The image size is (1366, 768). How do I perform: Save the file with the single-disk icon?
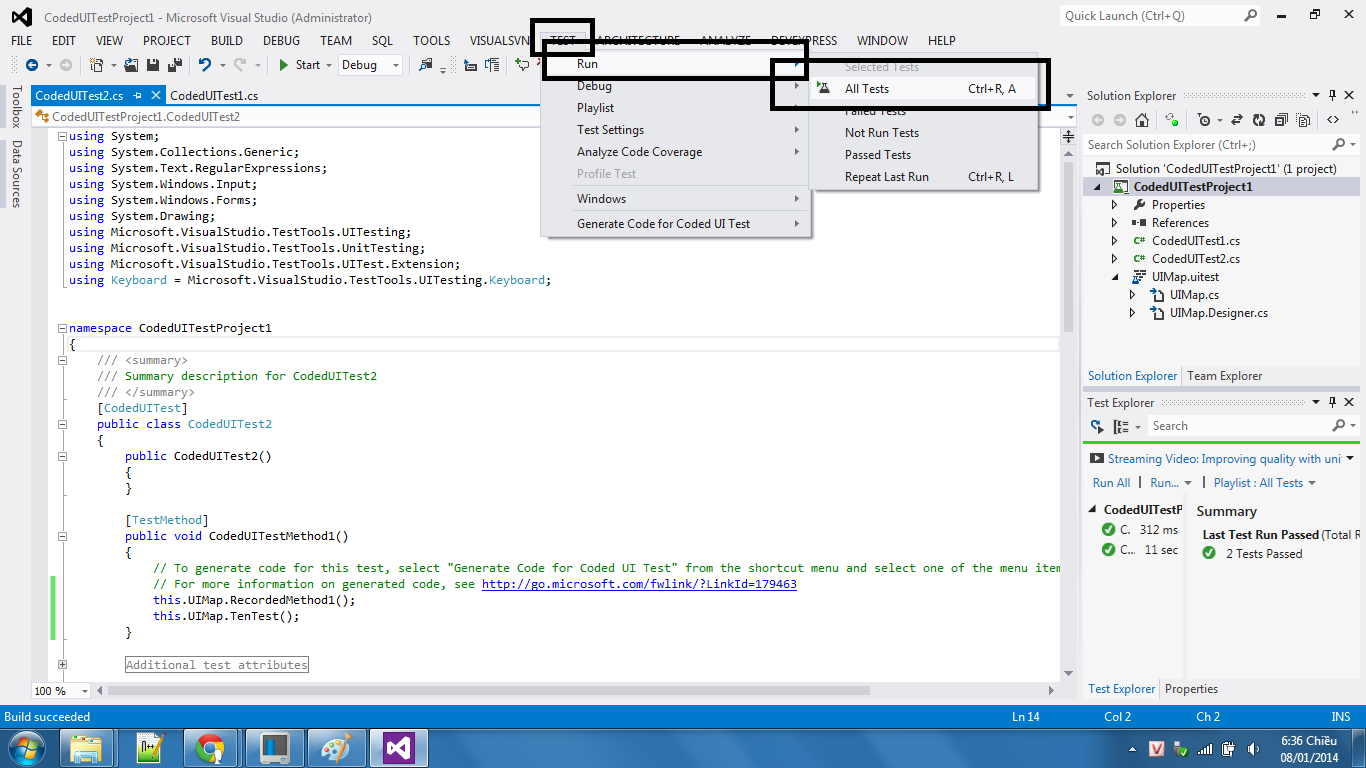point(154,65)
